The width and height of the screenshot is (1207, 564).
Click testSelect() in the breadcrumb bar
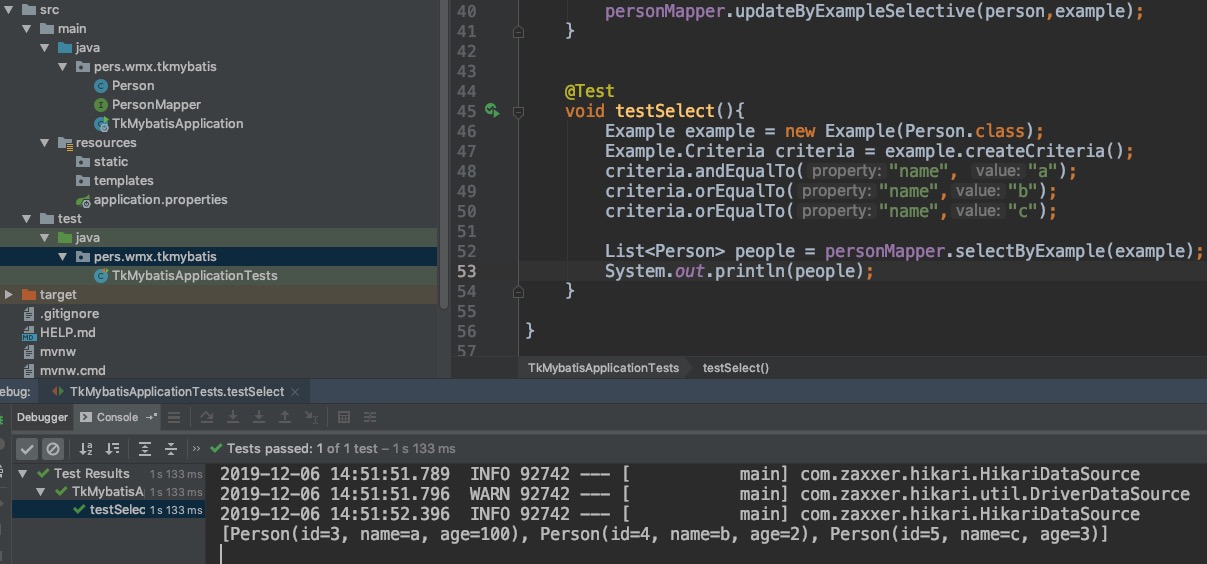click(735, 368)
